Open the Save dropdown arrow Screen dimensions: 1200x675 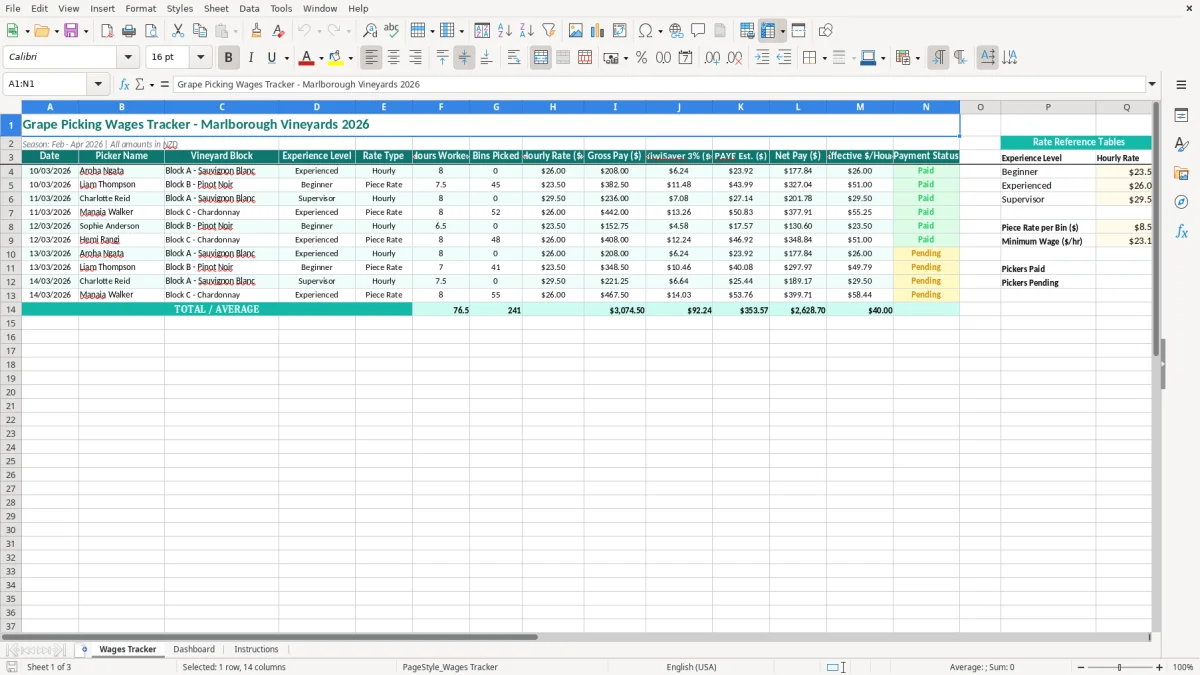pyautogui.click(x=86, y=31)
